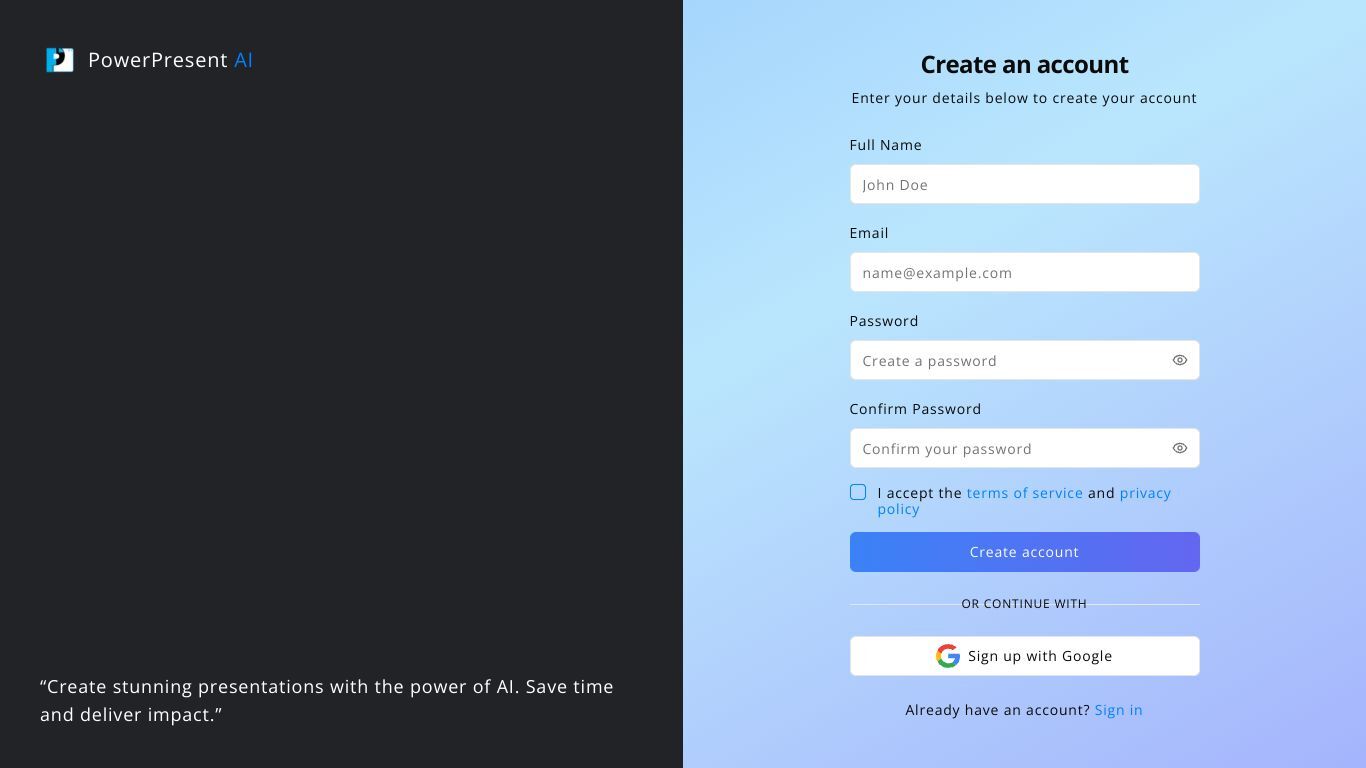Image resolution: width=1366 pixels, height=768 pixels.
Task: Check the accept terms checkbox
Action: tap(858, 492)
